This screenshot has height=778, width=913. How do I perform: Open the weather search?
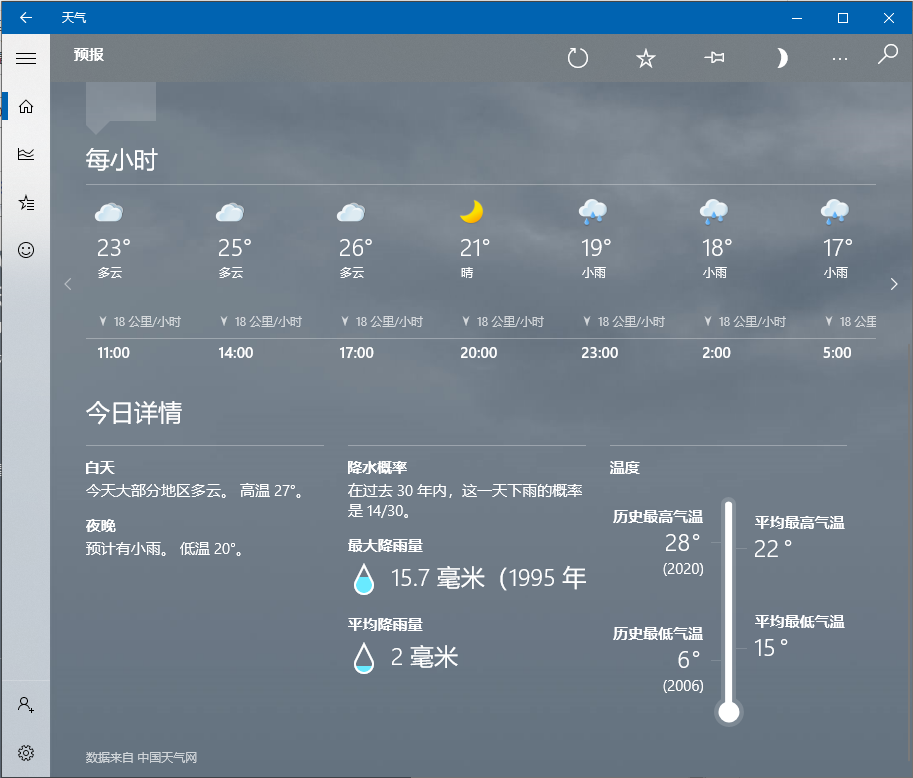coord(886,58)
